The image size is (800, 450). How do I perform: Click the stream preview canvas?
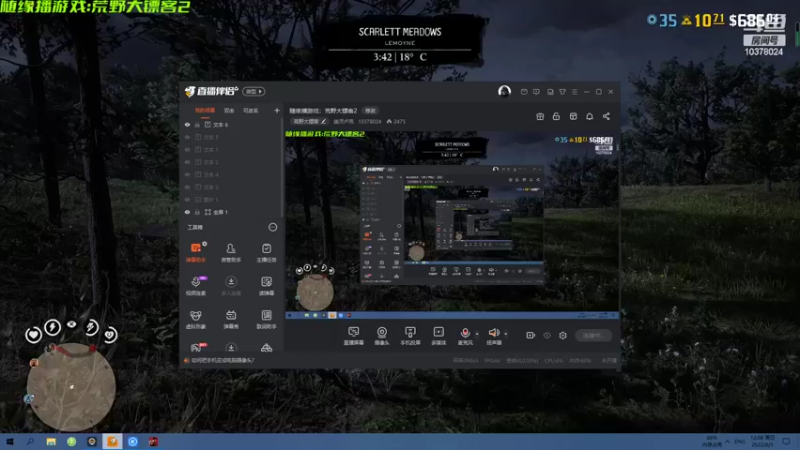[452, 224]
